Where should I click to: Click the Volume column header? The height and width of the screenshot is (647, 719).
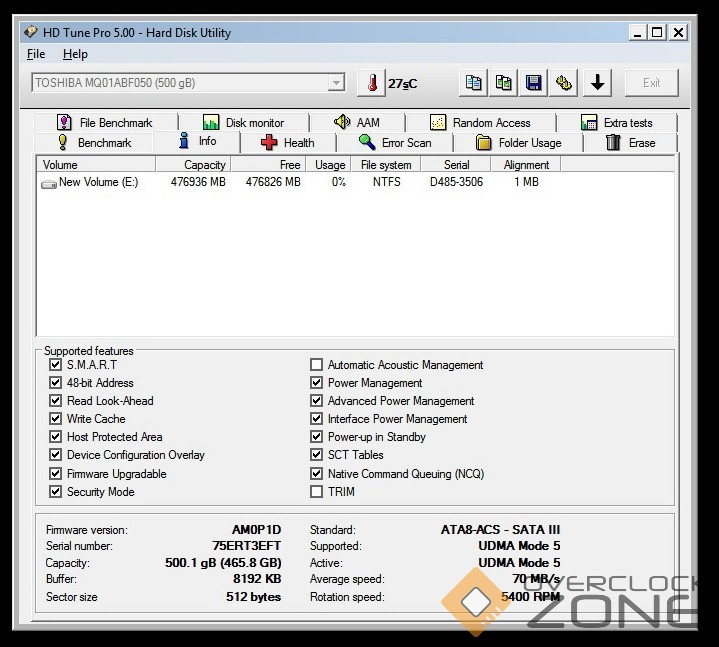(96, 165)
